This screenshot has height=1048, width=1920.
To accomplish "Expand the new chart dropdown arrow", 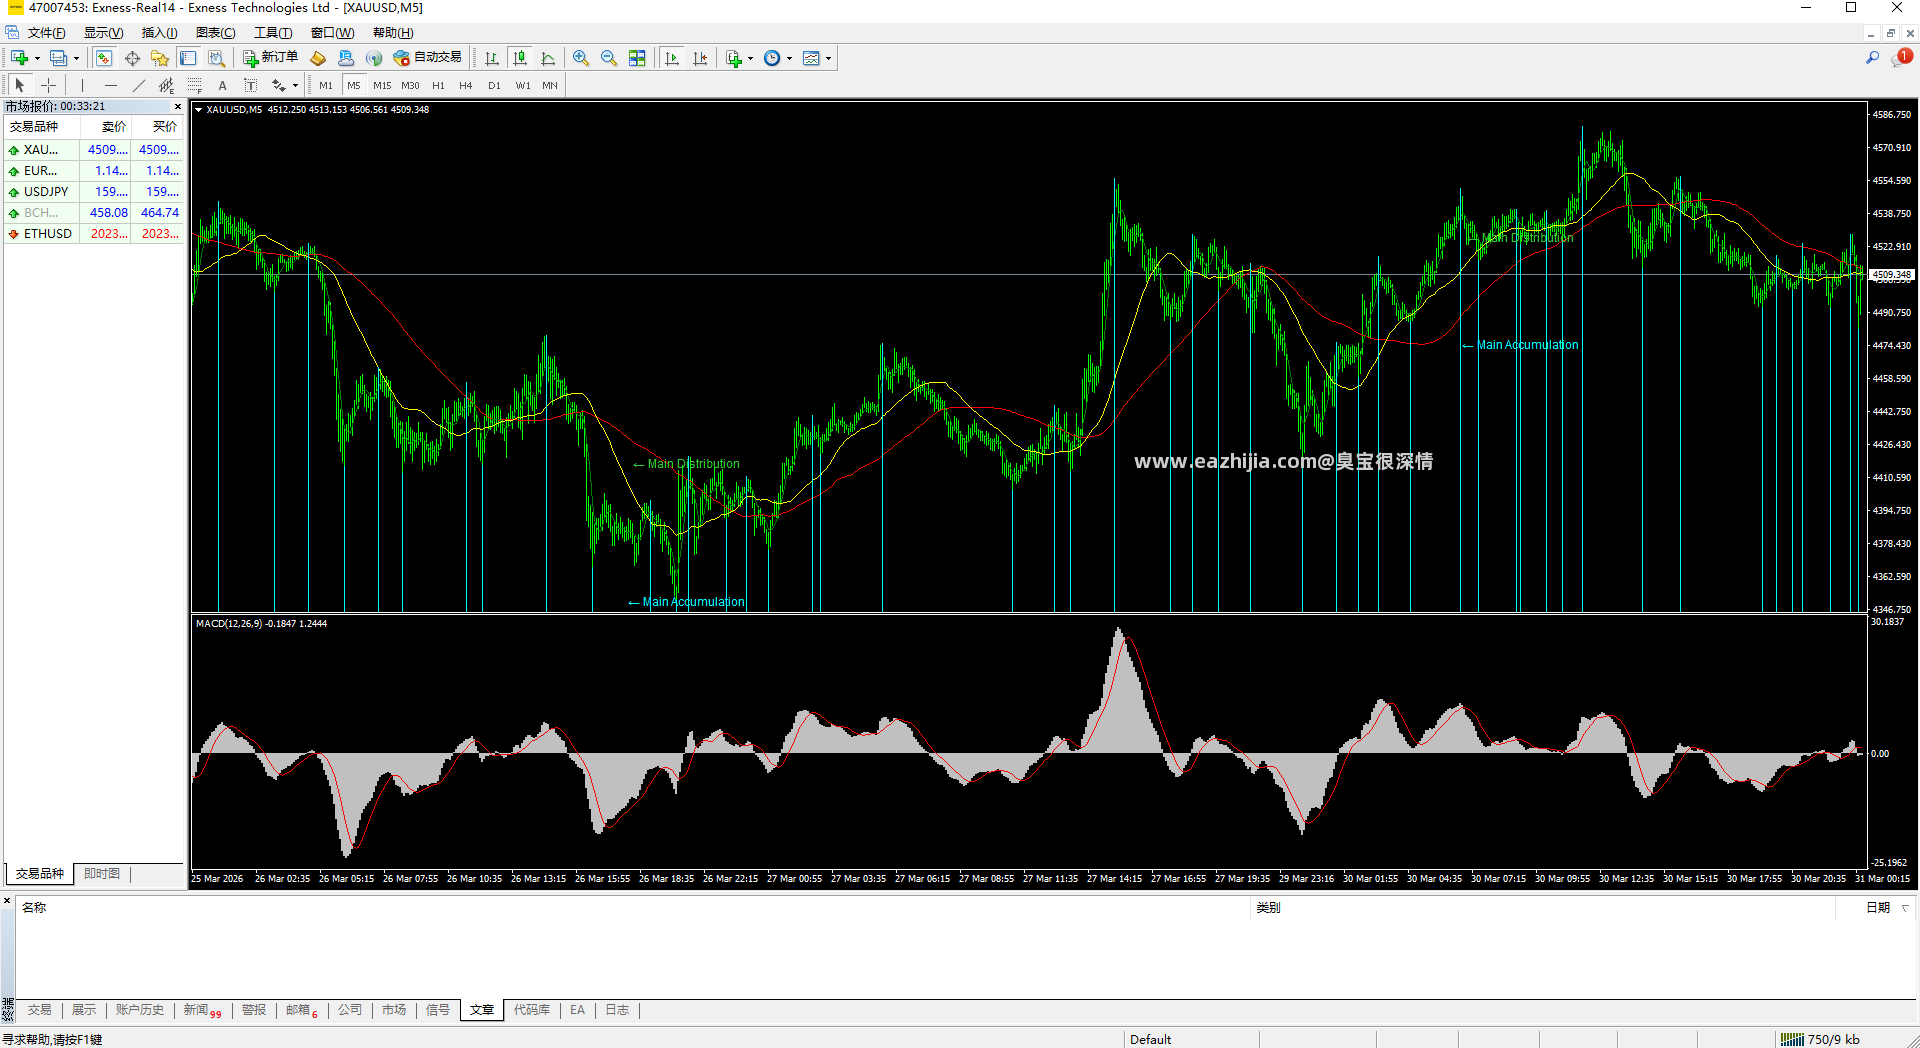I will 37,59.
